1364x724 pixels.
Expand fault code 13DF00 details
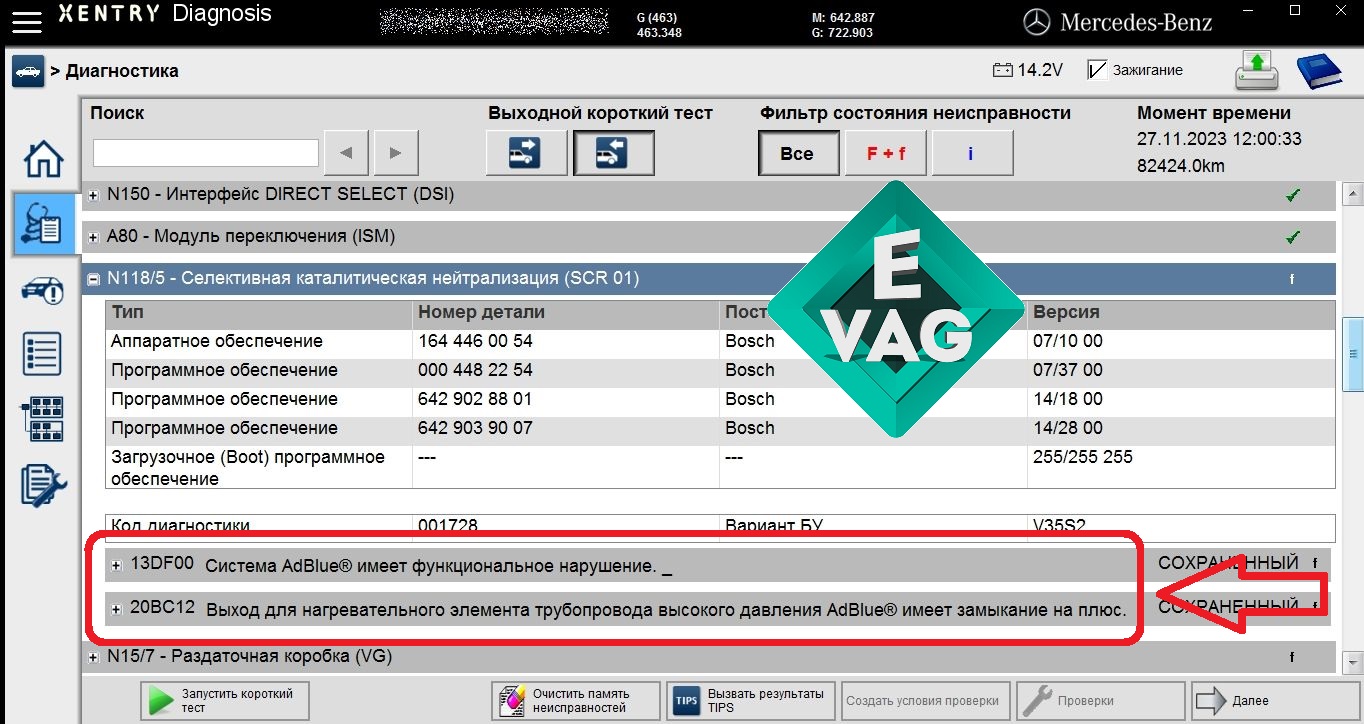pyautogui.click(x=116, y=566)
